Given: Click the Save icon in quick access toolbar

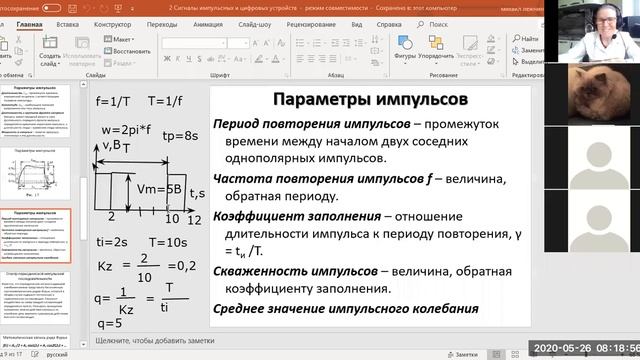Looking at the screenshot, I should click(72, 8).
